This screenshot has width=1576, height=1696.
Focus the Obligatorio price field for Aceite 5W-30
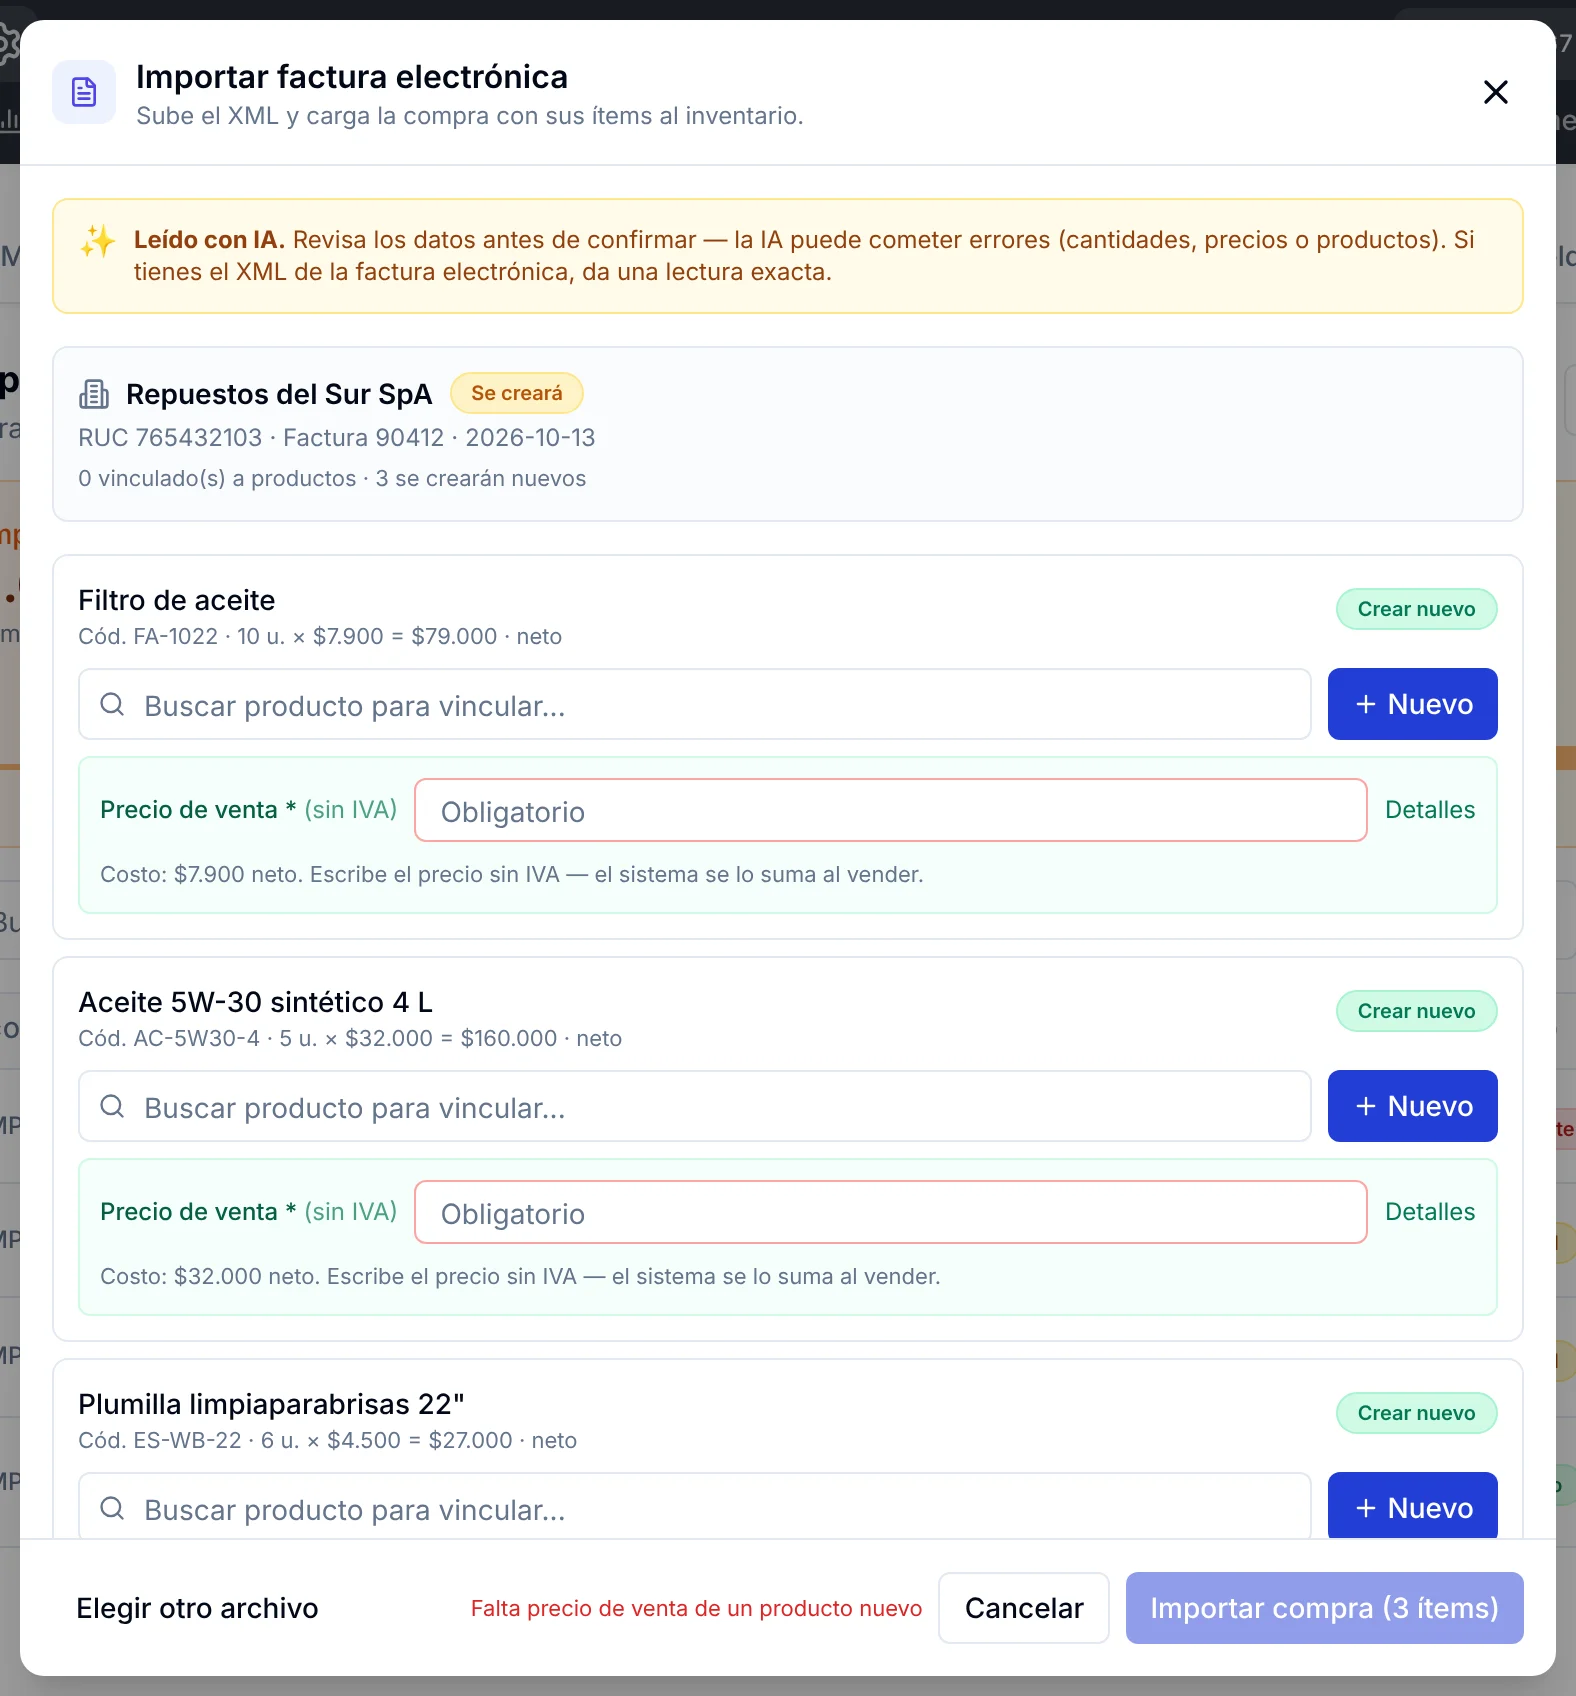point(890,1212)
